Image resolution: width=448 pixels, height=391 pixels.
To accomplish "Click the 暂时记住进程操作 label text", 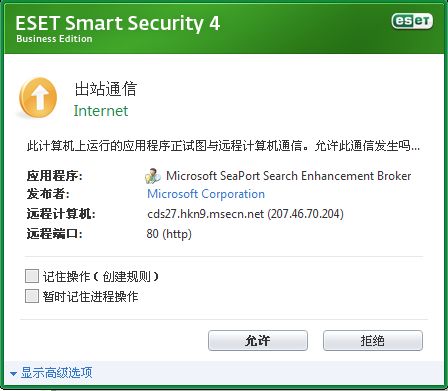I will coord(90,296).
